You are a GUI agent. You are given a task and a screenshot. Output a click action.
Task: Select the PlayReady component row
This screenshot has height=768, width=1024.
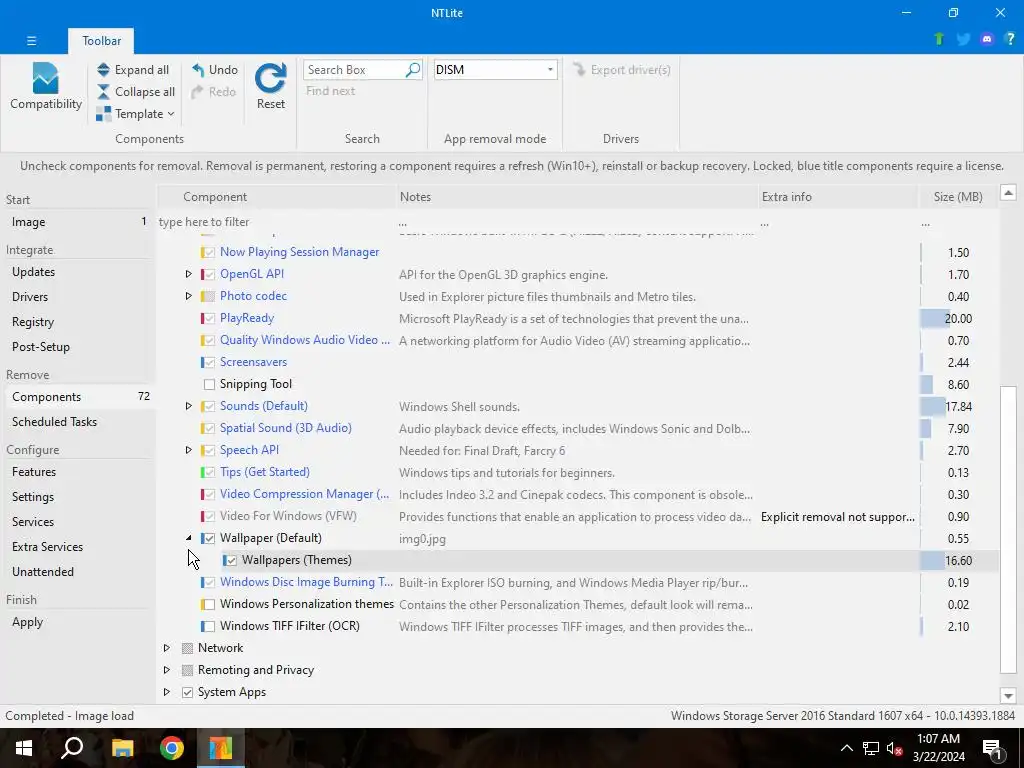tap(577, 319)
